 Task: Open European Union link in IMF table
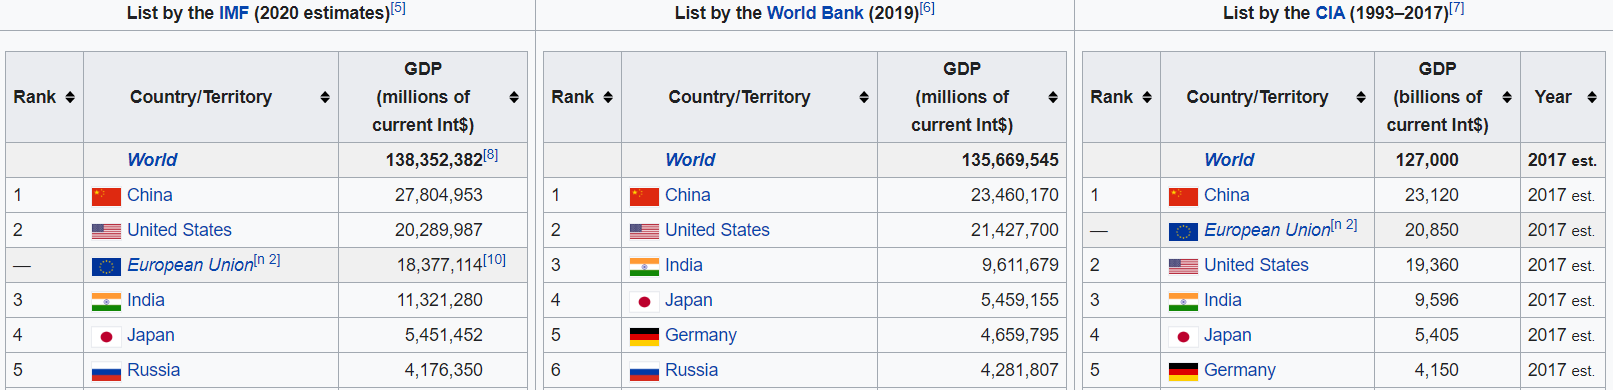pyautogui.click(x=190, y=265)
